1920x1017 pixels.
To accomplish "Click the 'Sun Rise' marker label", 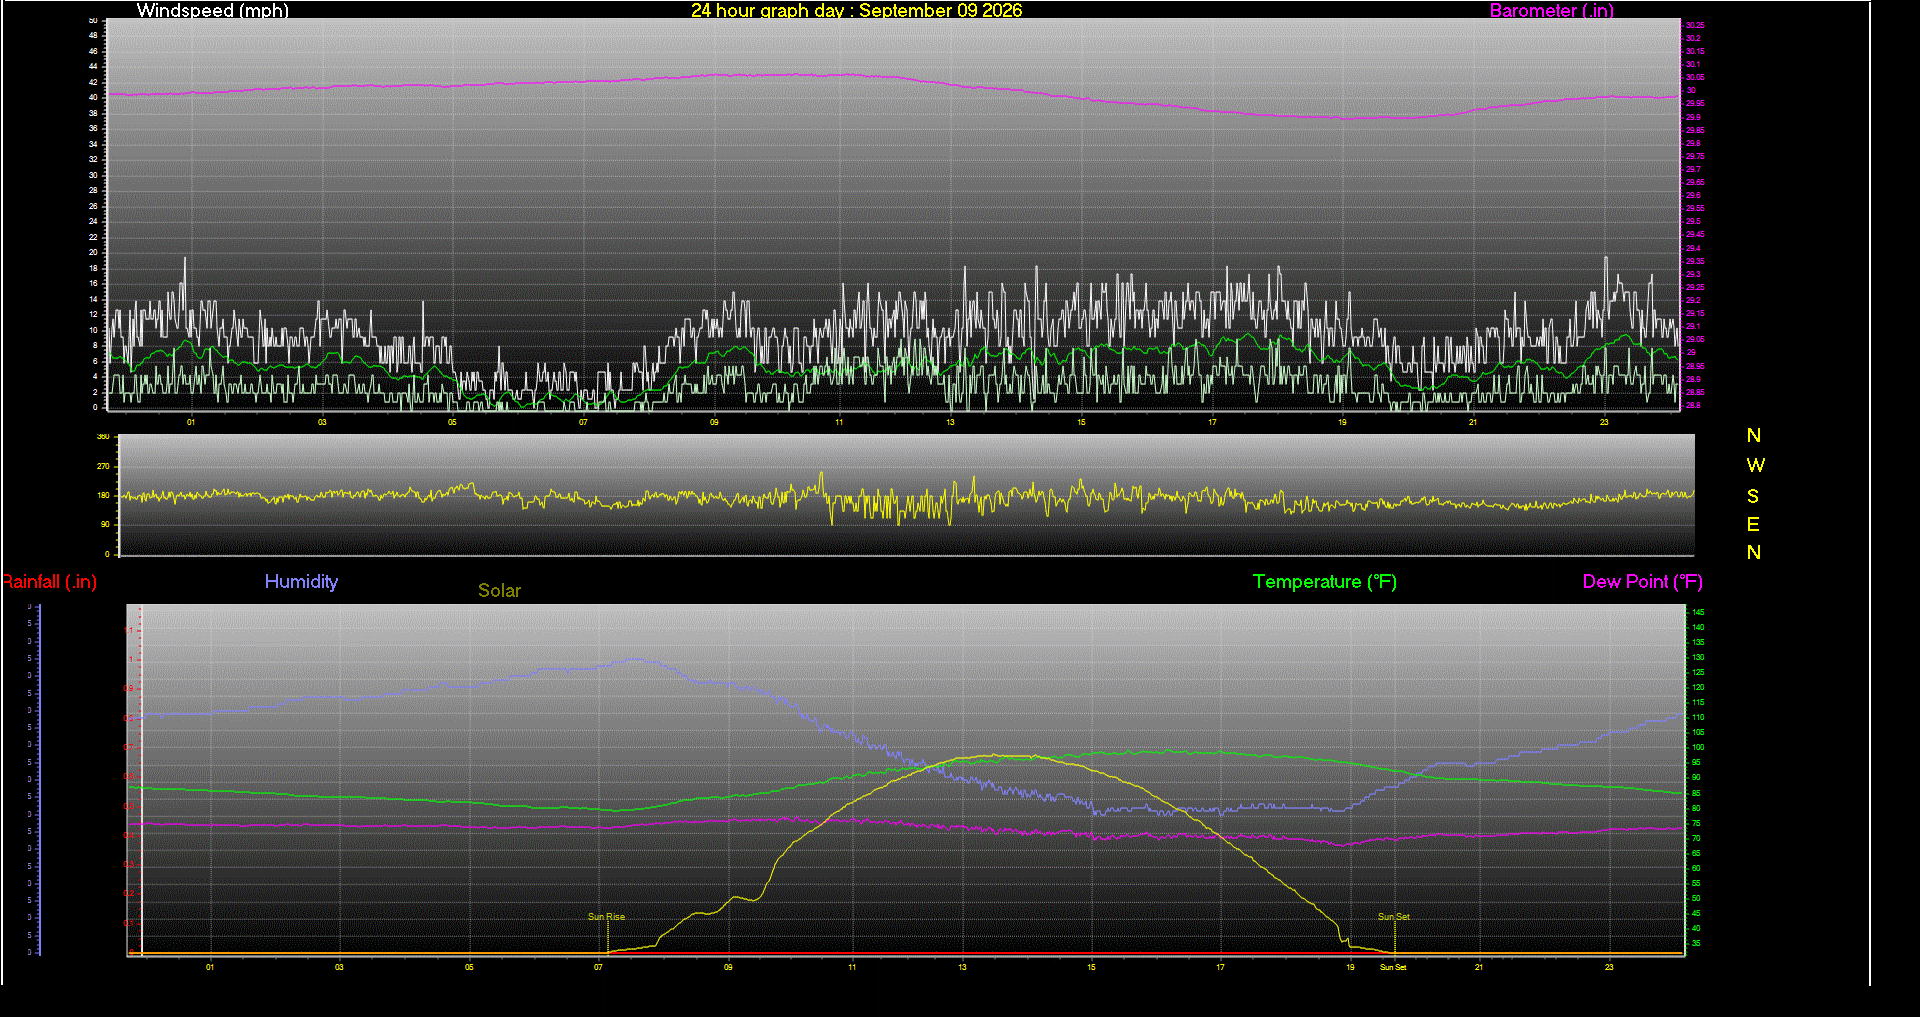I will tap(606, 917).
